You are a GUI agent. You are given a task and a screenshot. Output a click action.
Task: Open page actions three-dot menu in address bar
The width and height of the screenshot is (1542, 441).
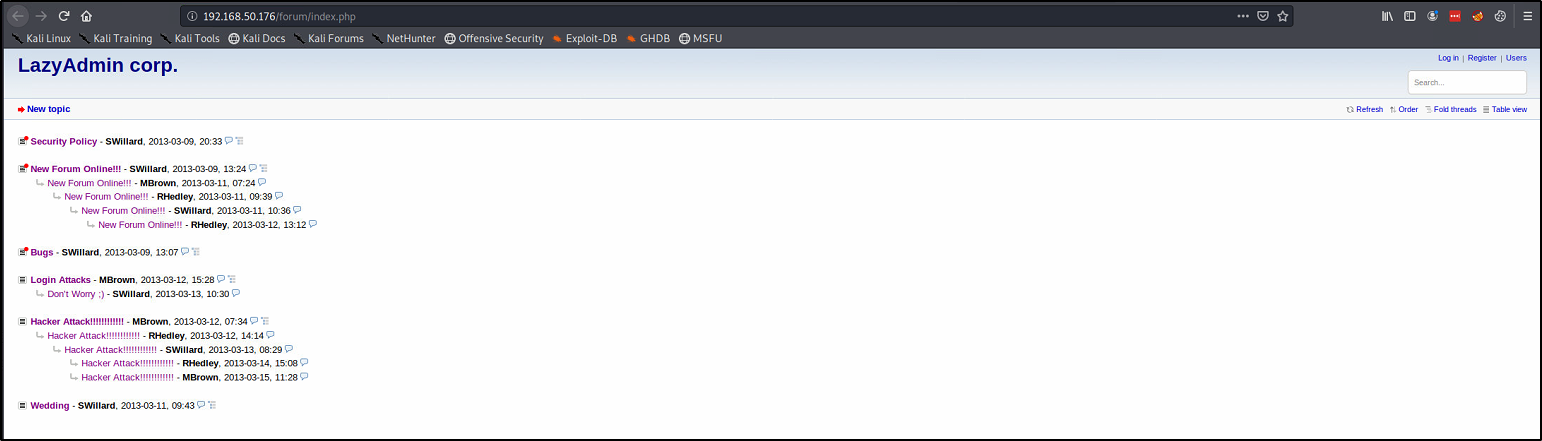click(1243, 16)
